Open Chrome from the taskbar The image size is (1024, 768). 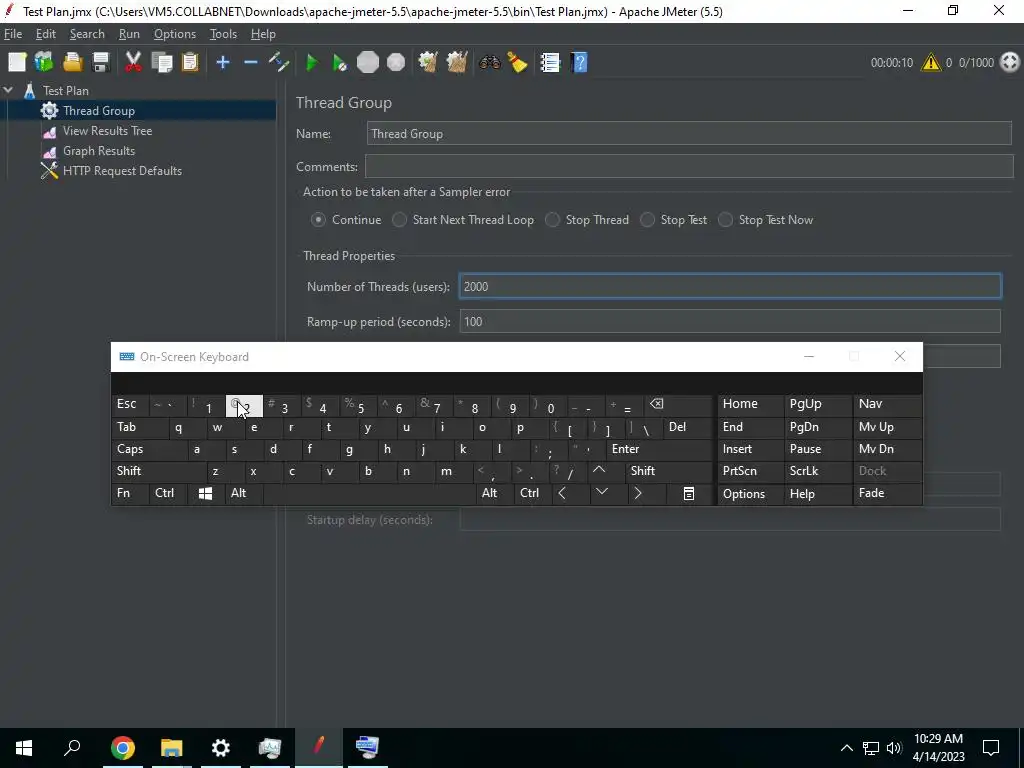122,748
